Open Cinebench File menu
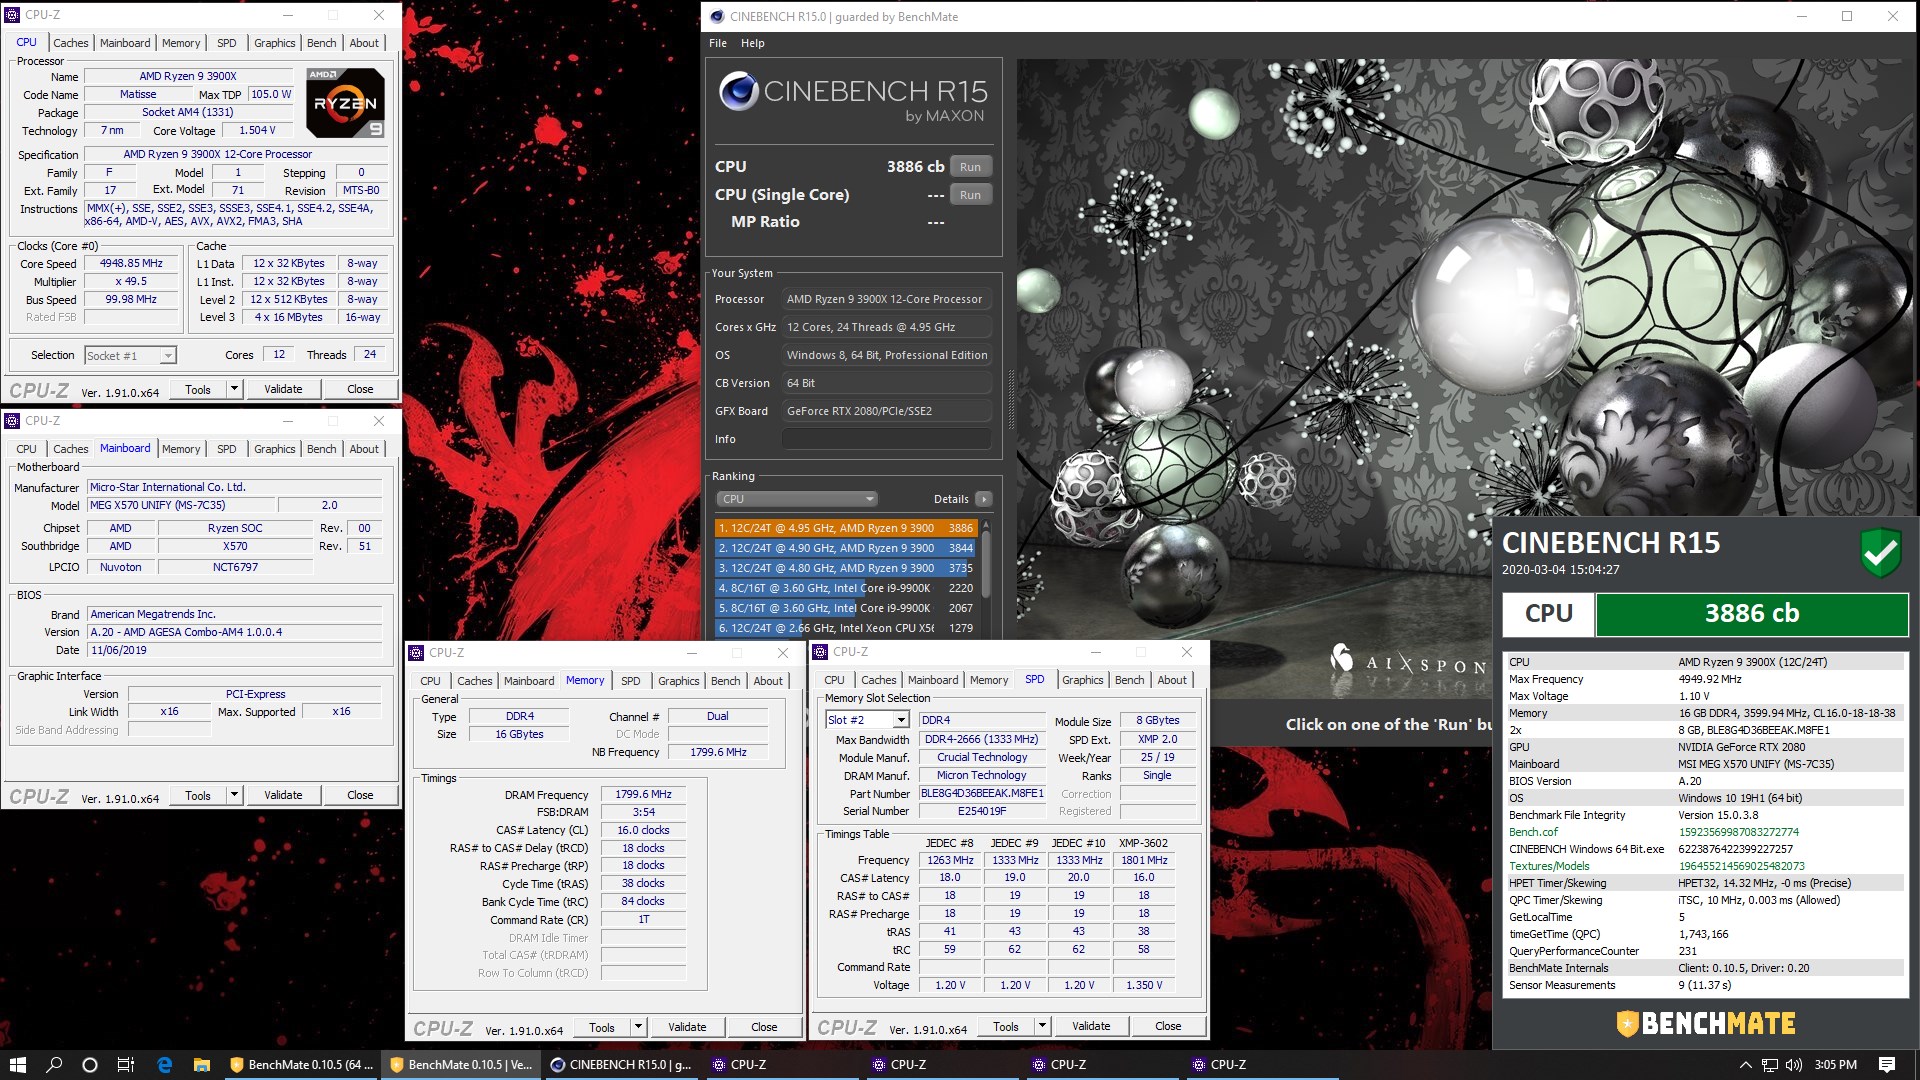 point(718,43)
